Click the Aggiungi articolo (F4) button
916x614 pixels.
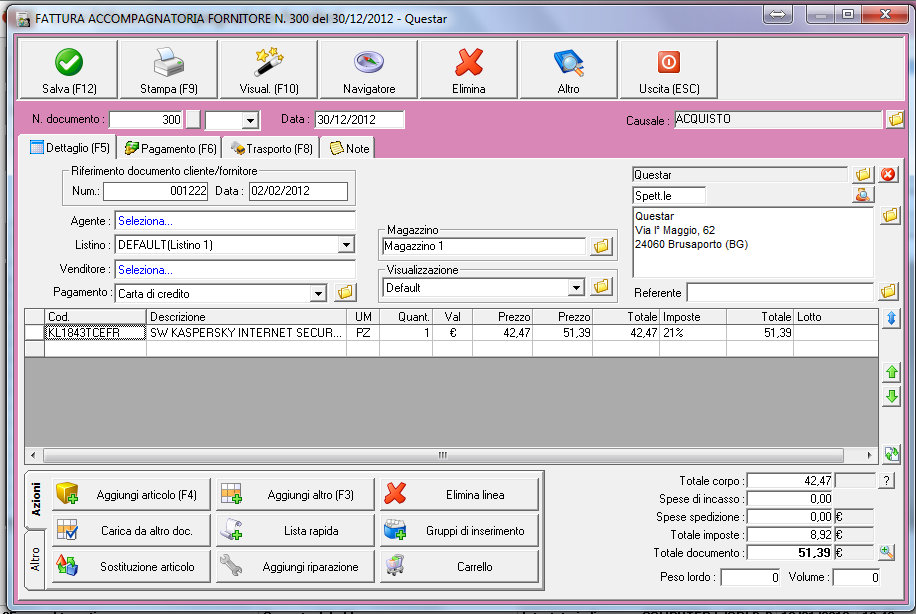(x=132, y=494)
